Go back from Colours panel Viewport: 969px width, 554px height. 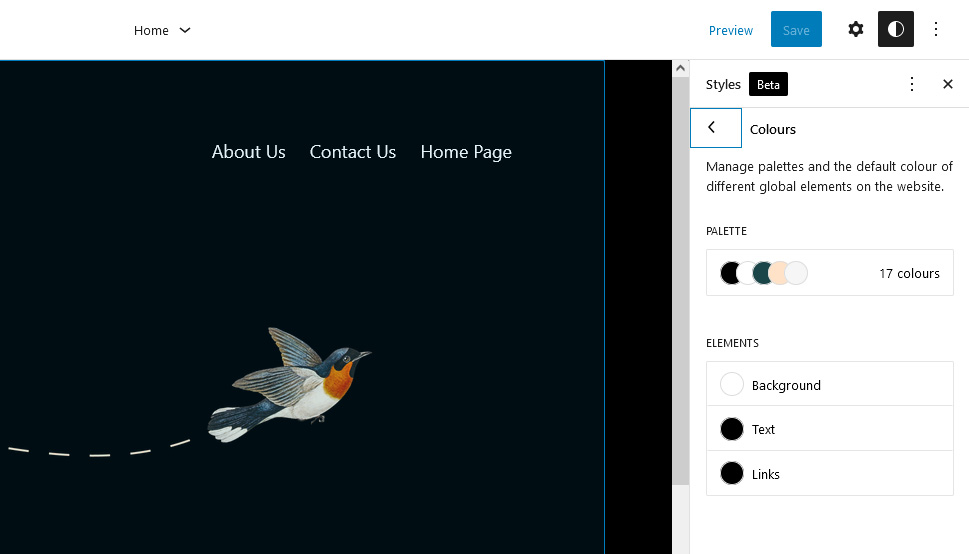[x=716, y=128]
